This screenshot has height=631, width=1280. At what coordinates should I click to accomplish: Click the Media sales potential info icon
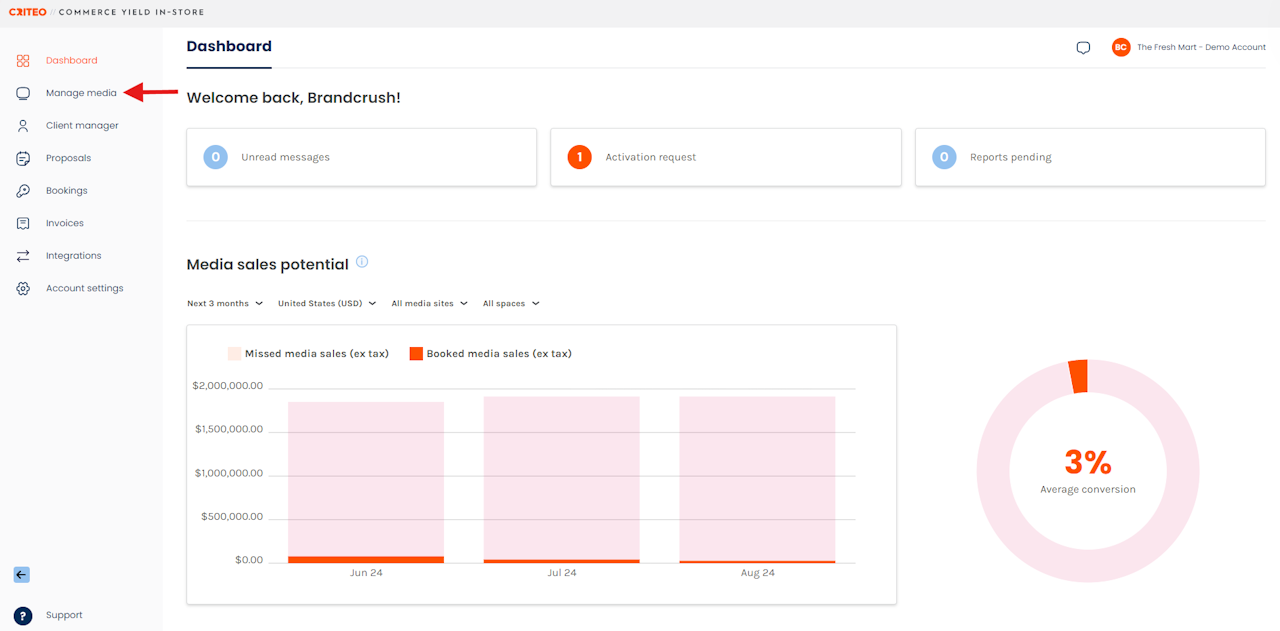[362, 262]
